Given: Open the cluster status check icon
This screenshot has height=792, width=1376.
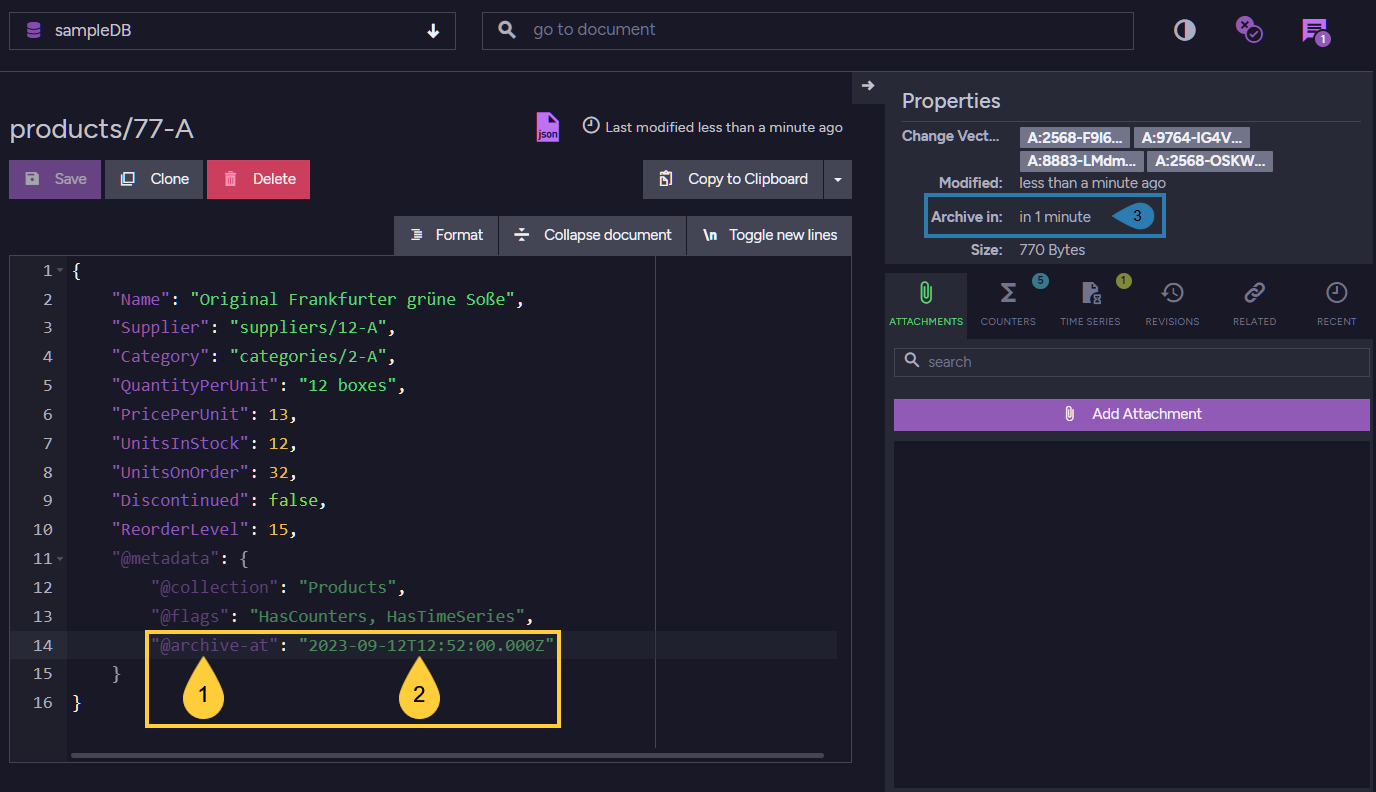Looking at the screenshot, I should 1248,29.
